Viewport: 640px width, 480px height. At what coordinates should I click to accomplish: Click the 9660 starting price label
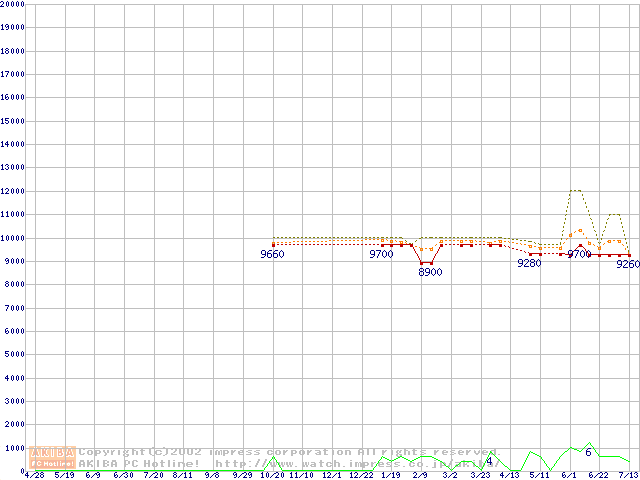[x=272, y=255]
